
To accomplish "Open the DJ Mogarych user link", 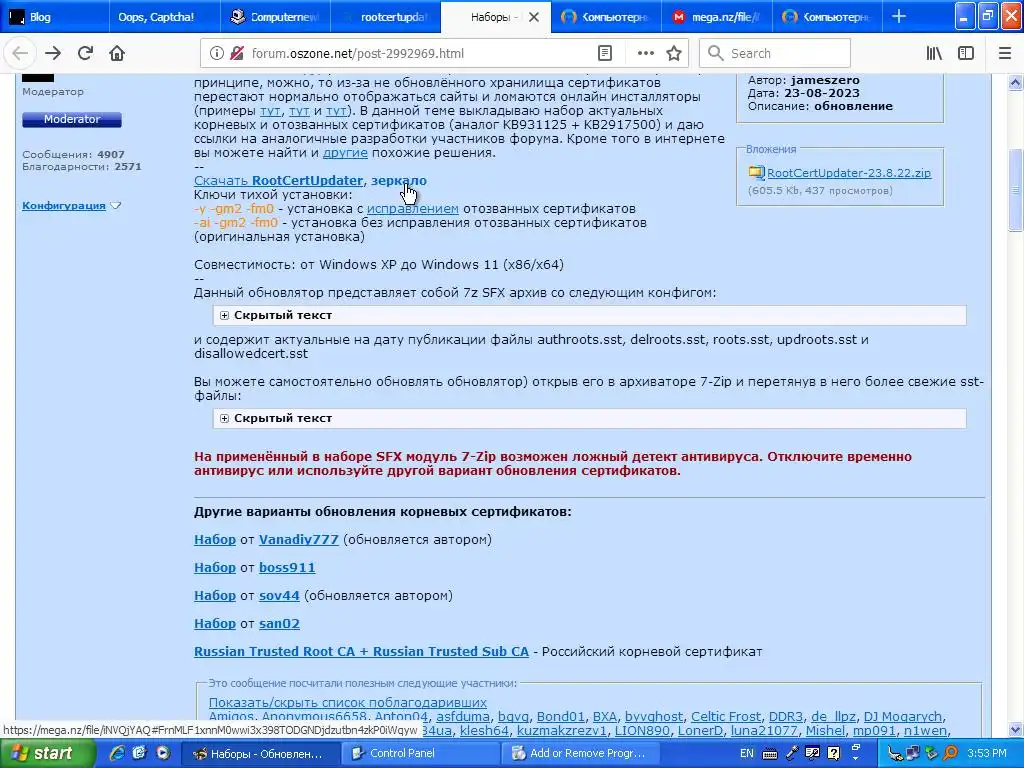I will (903, 717).
